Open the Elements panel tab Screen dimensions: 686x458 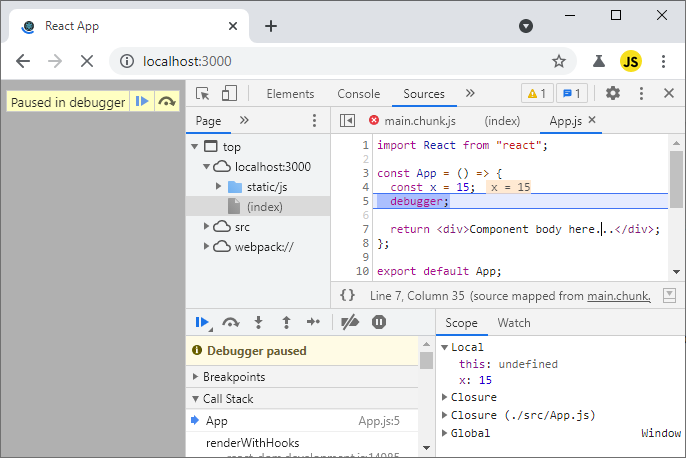point(290,94)
